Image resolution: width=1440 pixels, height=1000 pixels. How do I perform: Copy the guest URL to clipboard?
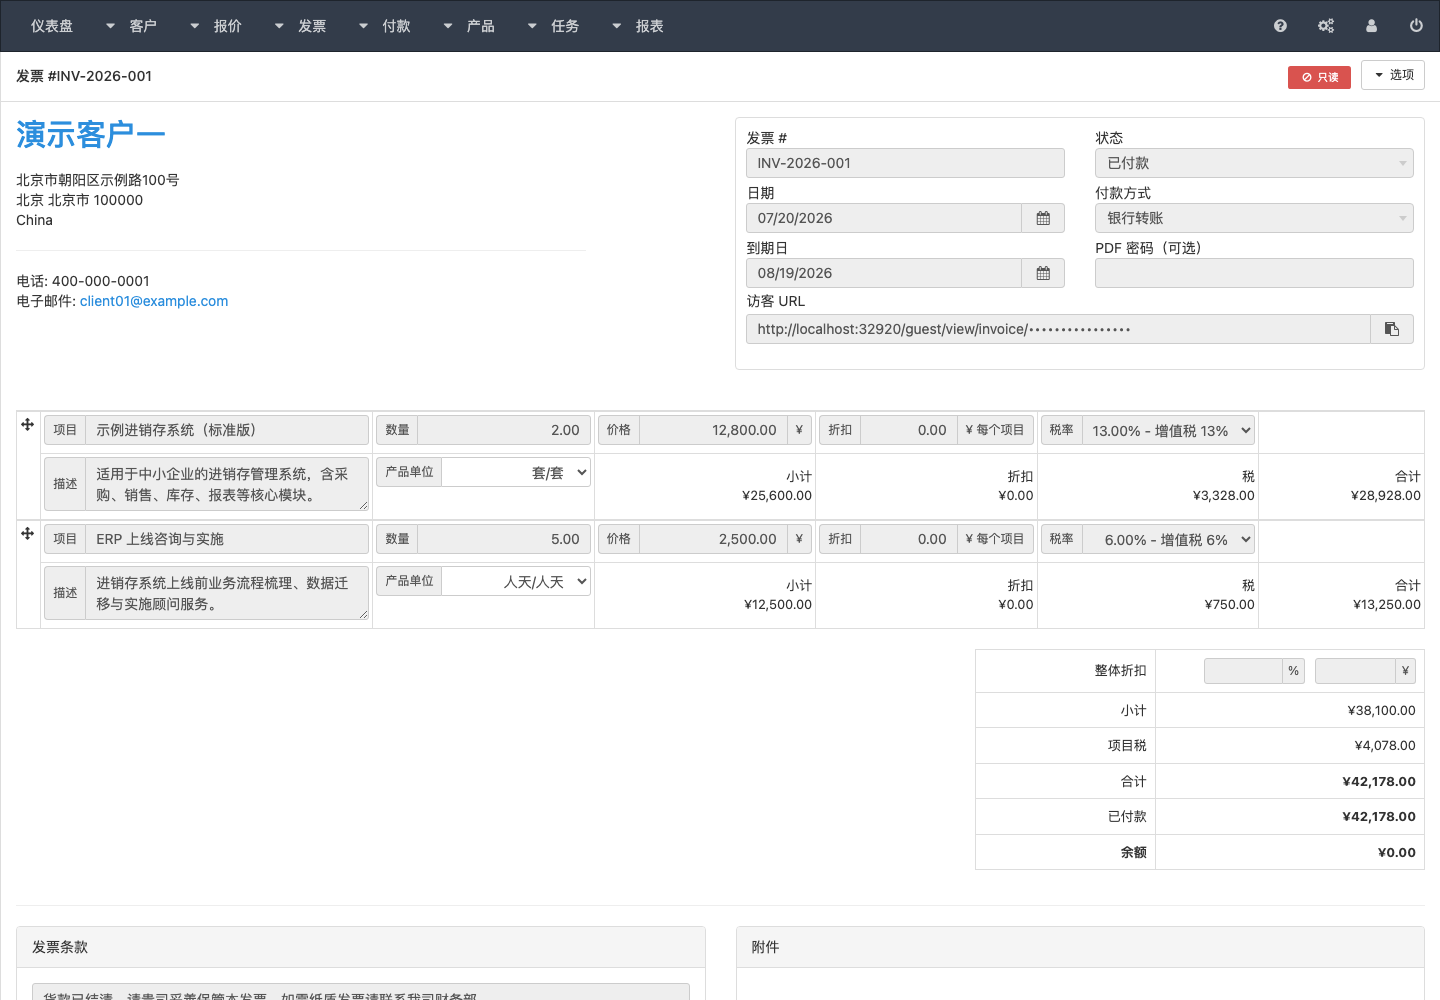(1392, 329)
